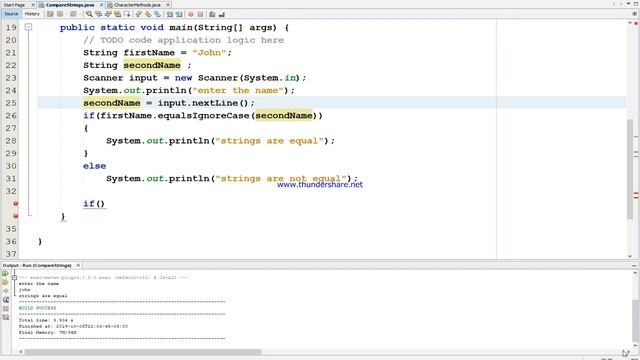Switch to the CharacterMethods.java tab
This screenshot has width=640, height=360.
click(137, 5)
